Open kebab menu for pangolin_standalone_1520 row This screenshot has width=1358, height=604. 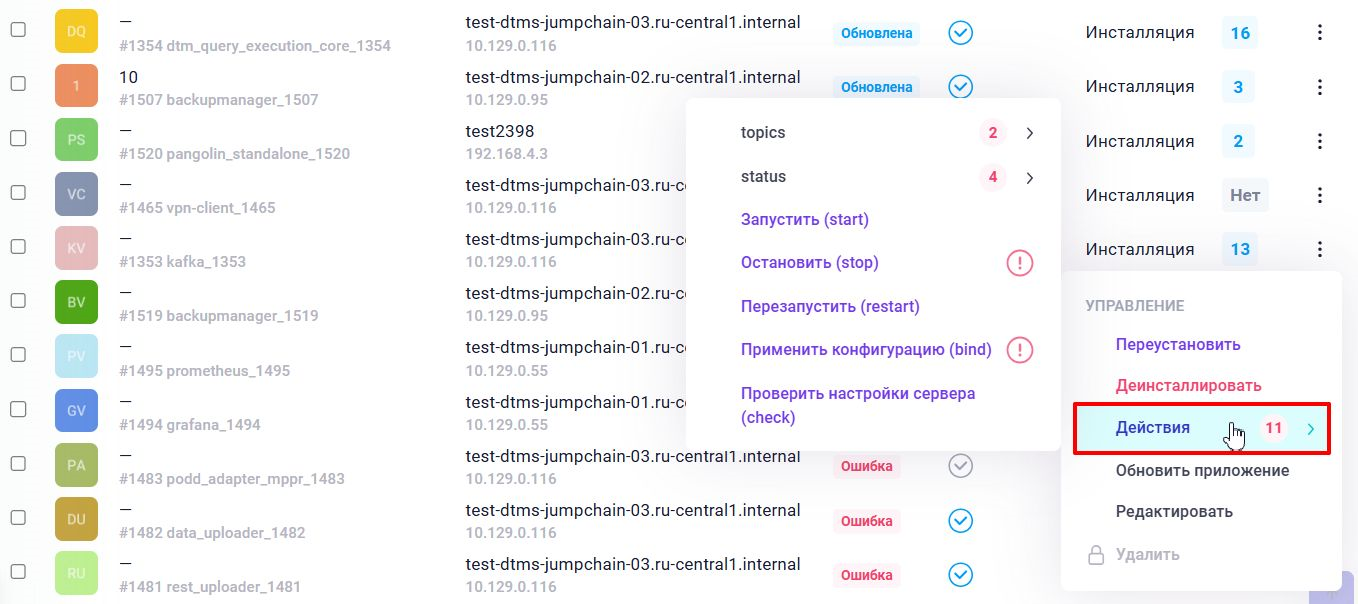(x=1320, y=141)
